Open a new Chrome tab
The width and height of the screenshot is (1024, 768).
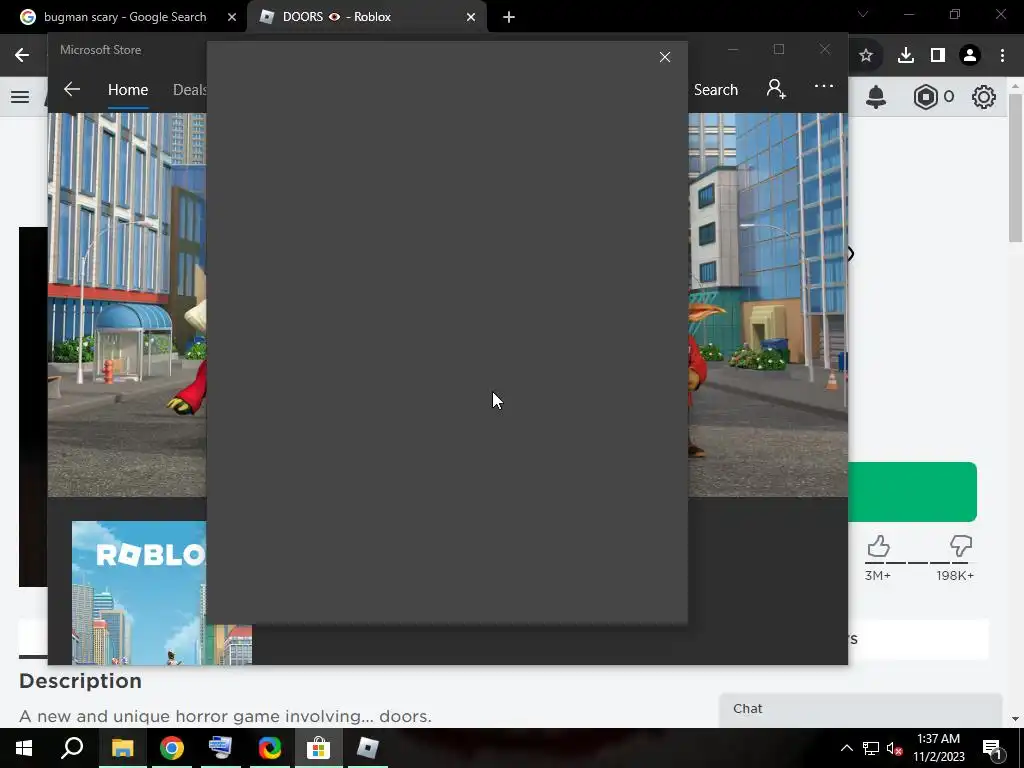509,17
